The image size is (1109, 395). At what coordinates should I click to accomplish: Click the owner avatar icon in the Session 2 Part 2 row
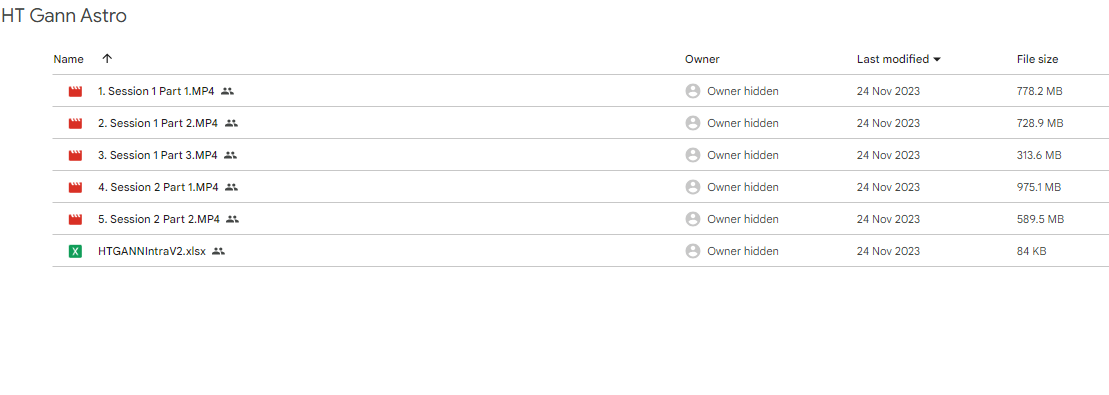click(x=693, y=219)
